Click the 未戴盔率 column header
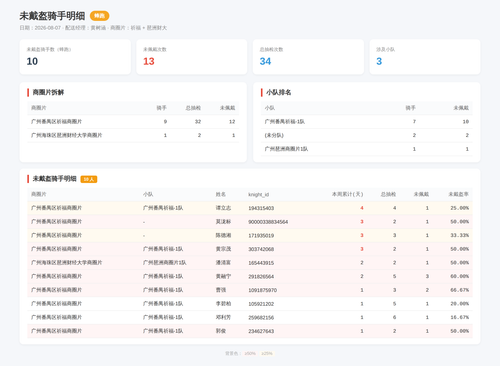 coord(458,194)
